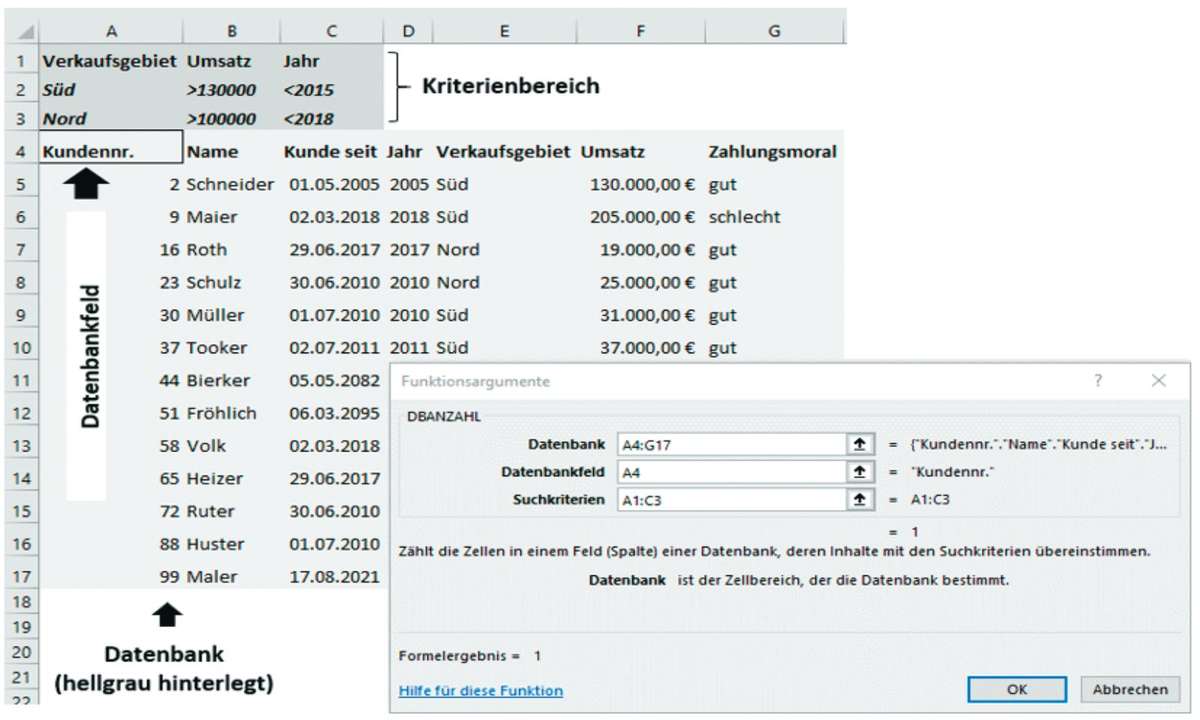This screenshot has height=720, width=1200.
Task: Click cell 'Tooker'
Action: [x=232, y=348]
